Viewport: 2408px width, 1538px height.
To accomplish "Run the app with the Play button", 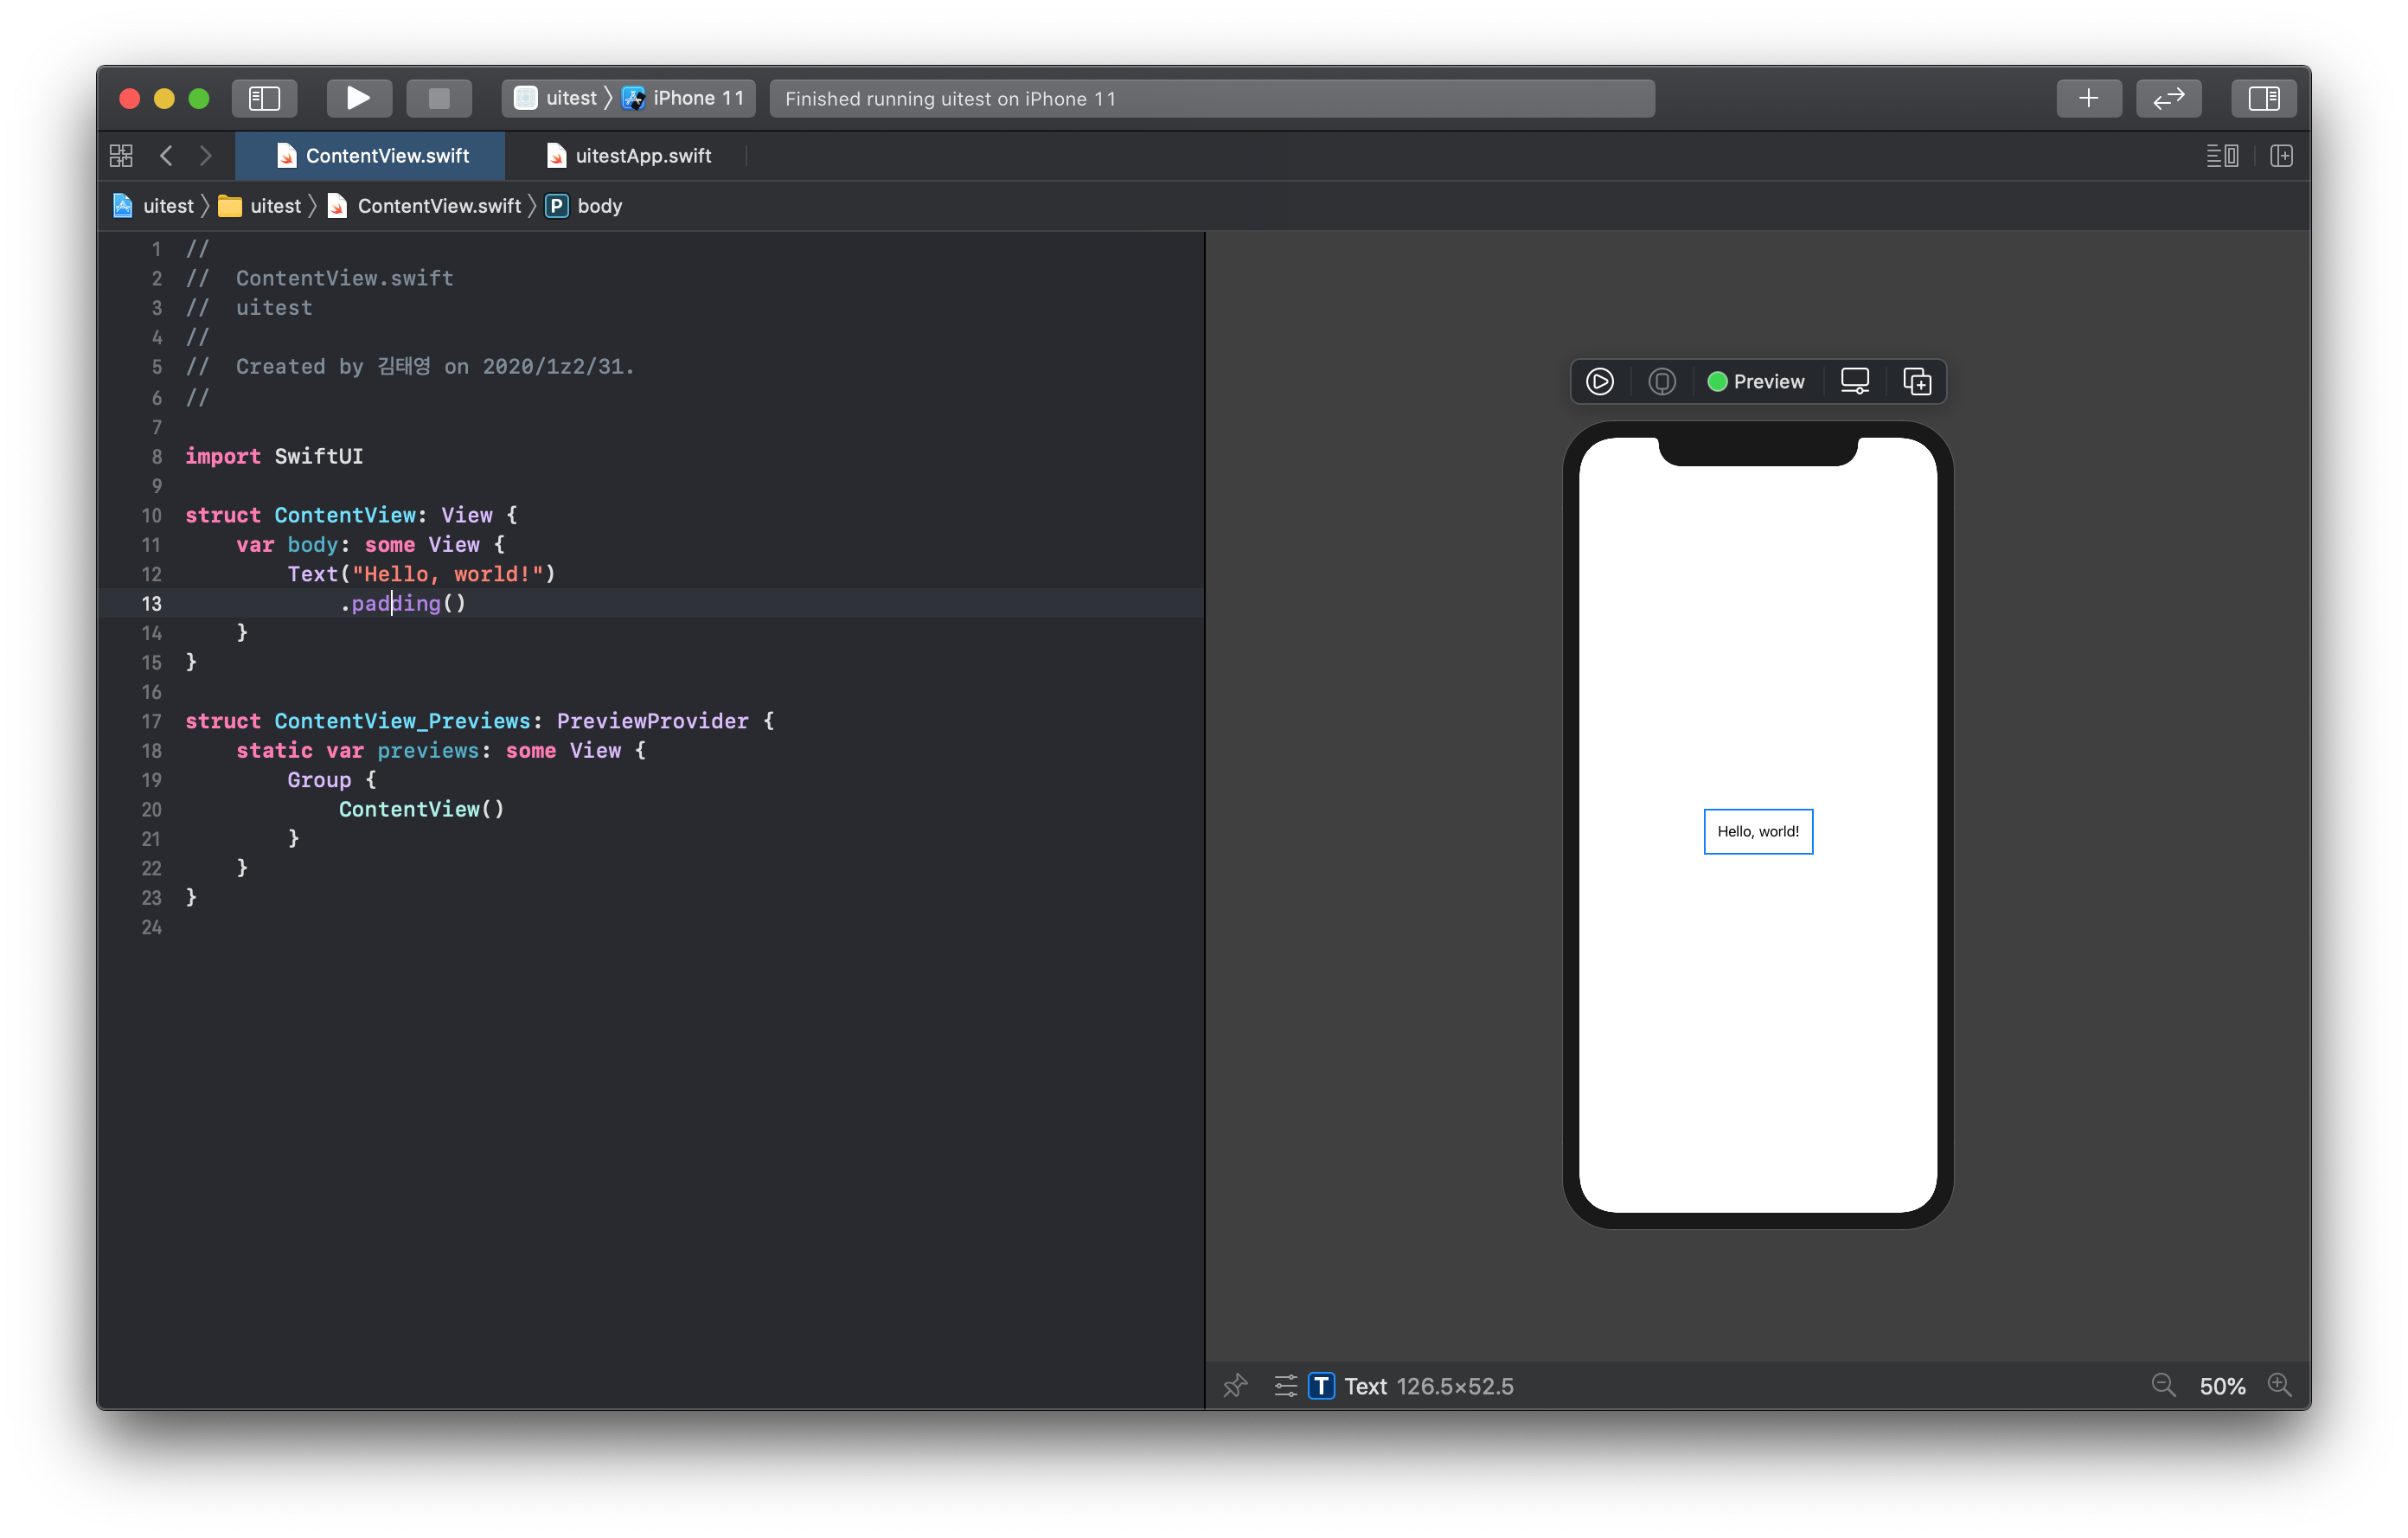I will coord(358,98).
